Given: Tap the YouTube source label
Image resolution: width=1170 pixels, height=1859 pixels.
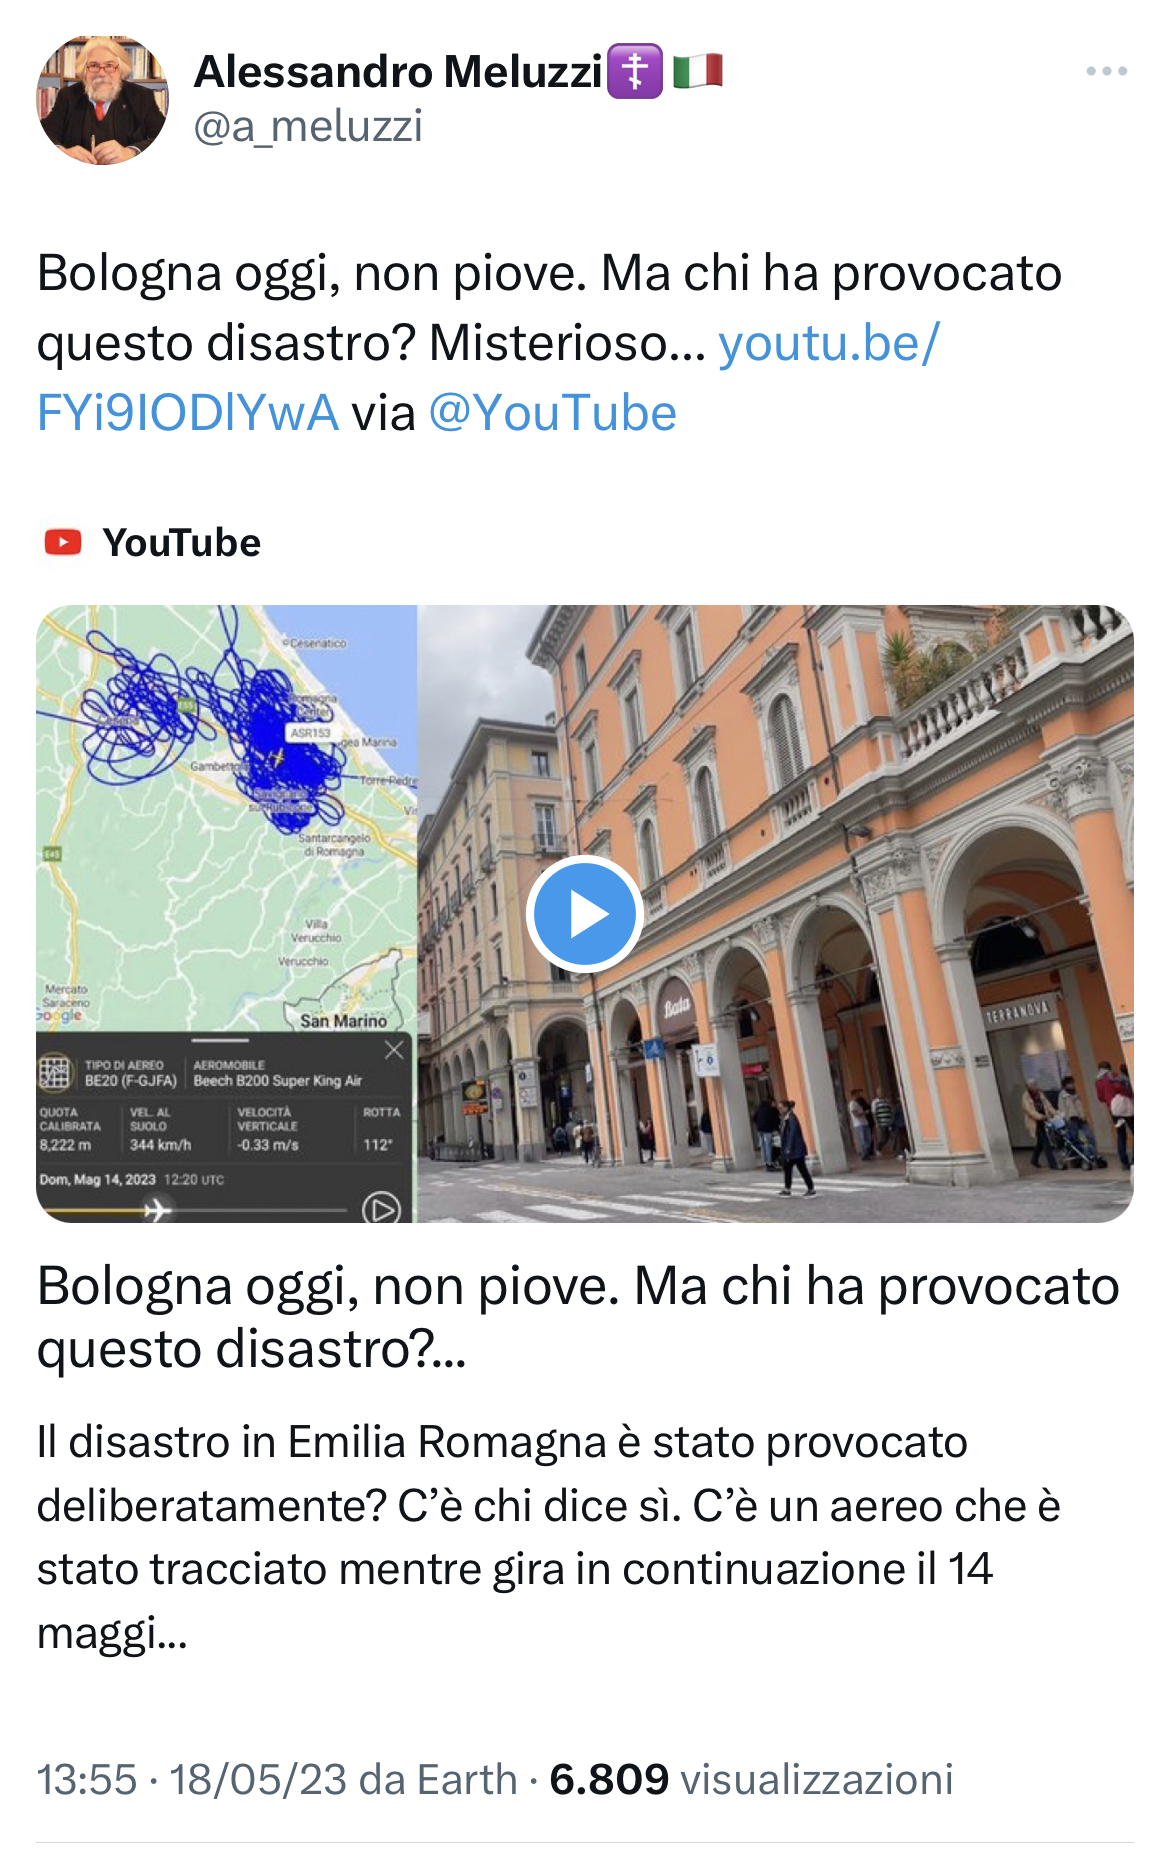Looking at the screenshot, I should tap(181, 542).
